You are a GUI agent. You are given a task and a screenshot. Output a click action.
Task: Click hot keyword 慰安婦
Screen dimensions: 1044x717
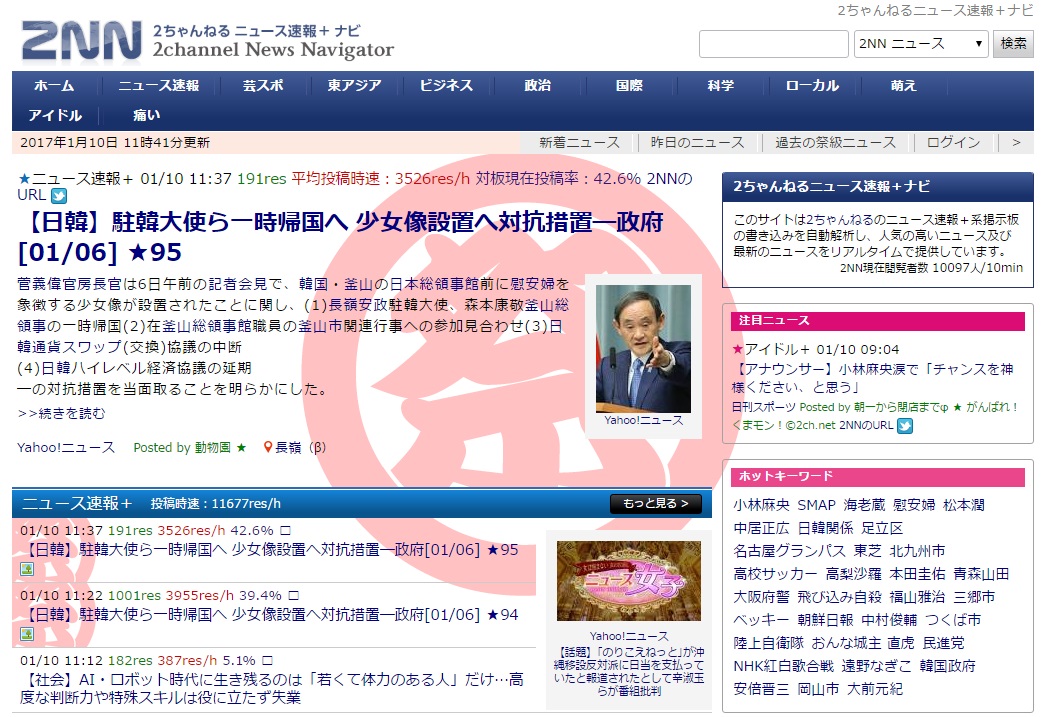click(914, 505)
